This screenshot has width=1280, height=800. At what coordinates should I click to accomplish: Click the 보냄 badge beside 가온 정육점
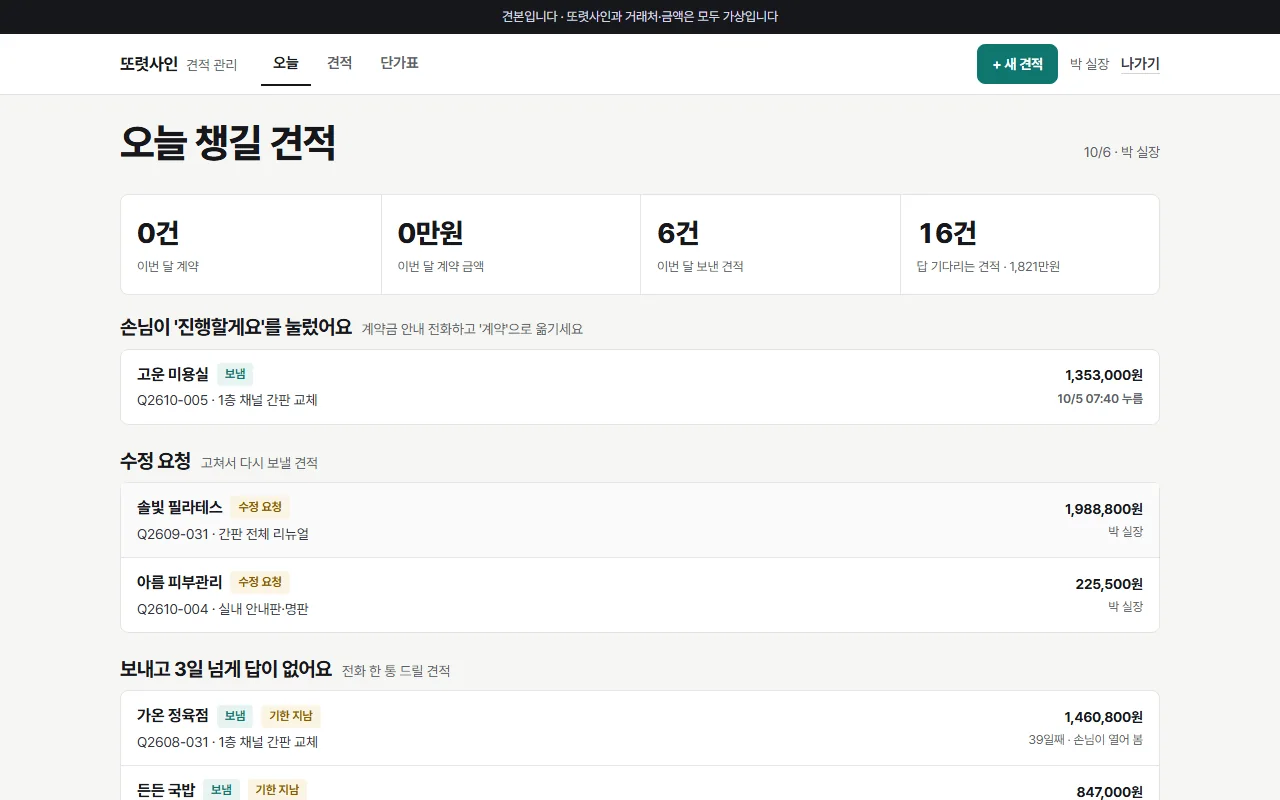click(235, 716)
